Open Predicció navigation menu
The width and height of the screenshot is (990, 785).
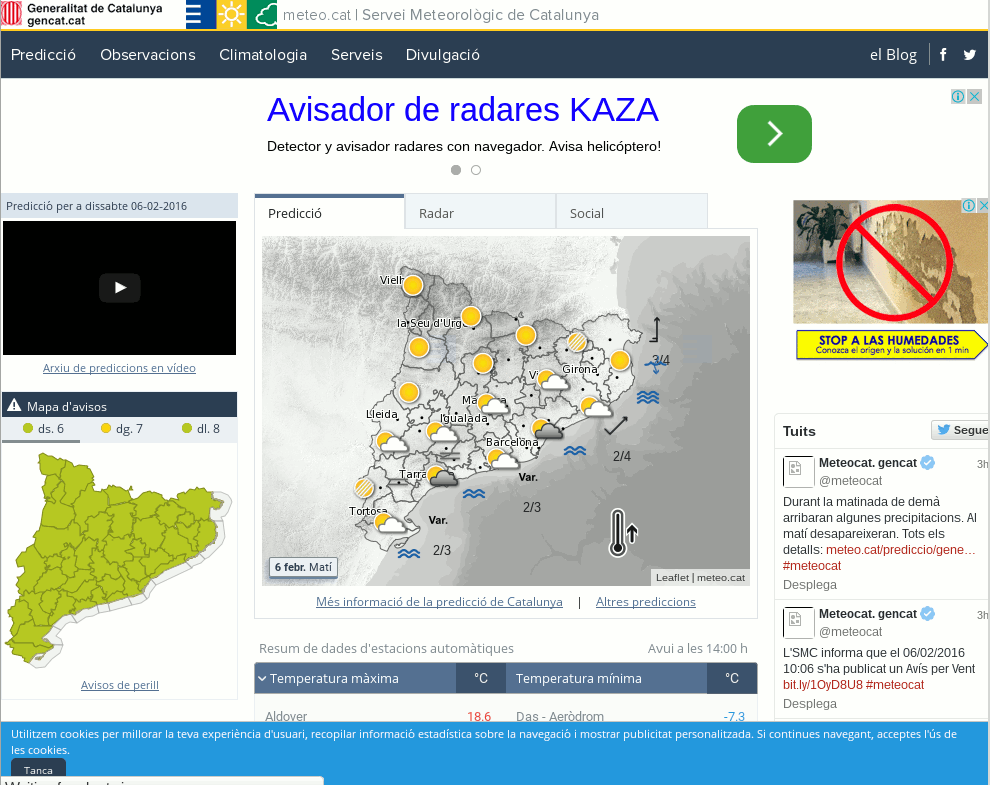click(44, 55)
